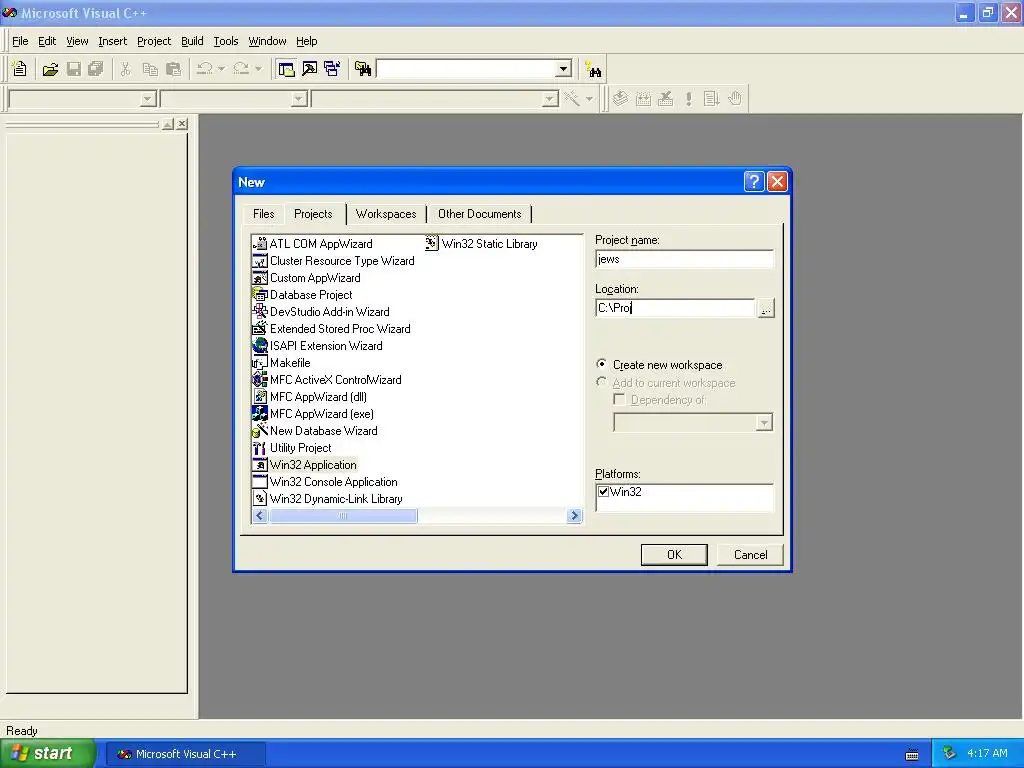Open the Help menu
The image size is (1024, 768).
tap(306, 41)
